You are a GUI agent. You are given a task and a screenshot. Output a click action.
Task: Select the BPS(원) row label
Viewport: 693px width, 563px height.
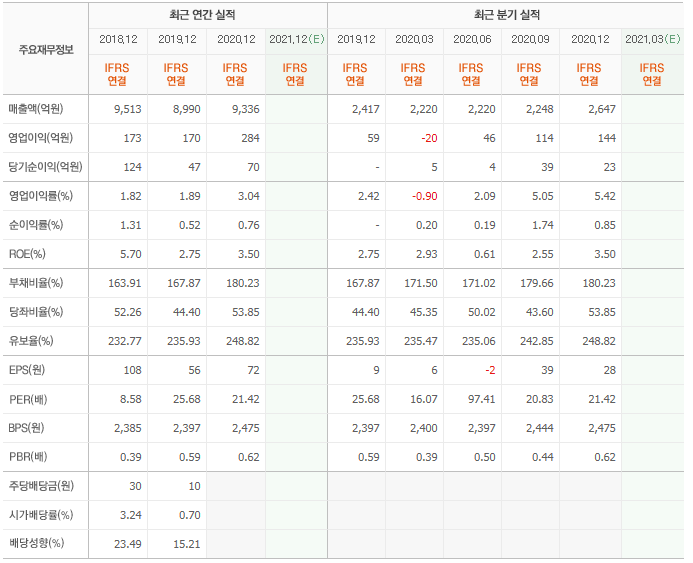point(27,428)
